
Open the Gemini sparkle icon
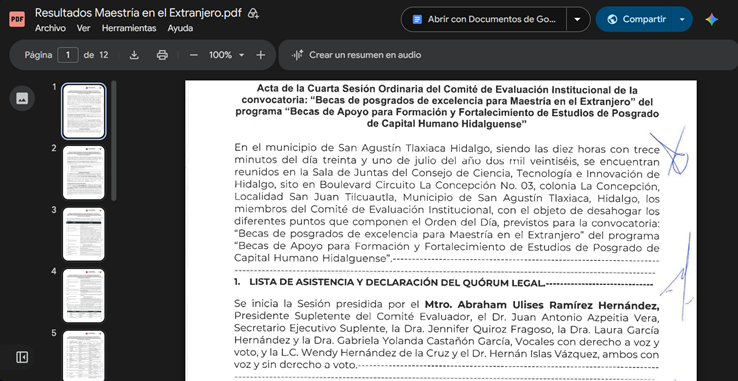coord(711,19)
